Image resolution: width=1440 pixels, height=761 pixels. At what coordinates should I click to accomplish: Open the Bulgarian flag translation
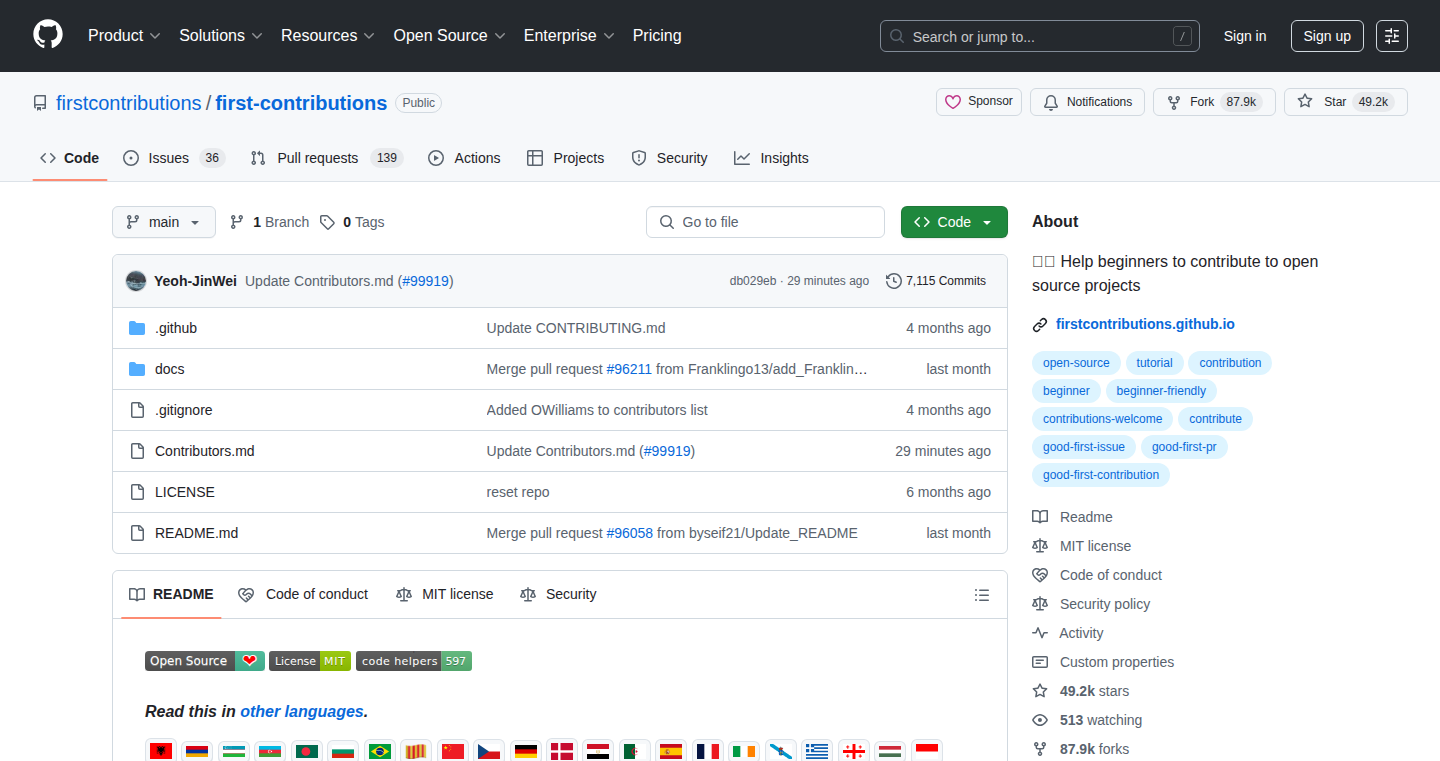(343, 751)
